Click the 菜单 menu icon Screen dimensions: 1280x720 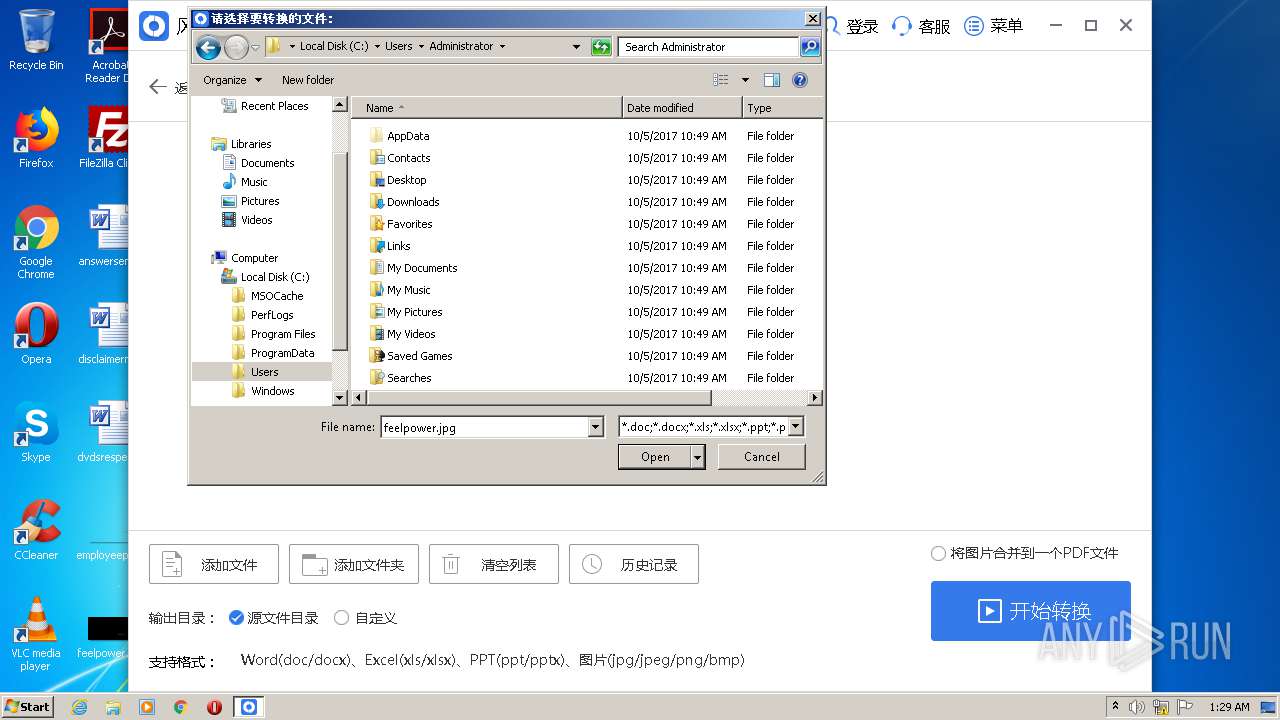(x=974, y=26)
